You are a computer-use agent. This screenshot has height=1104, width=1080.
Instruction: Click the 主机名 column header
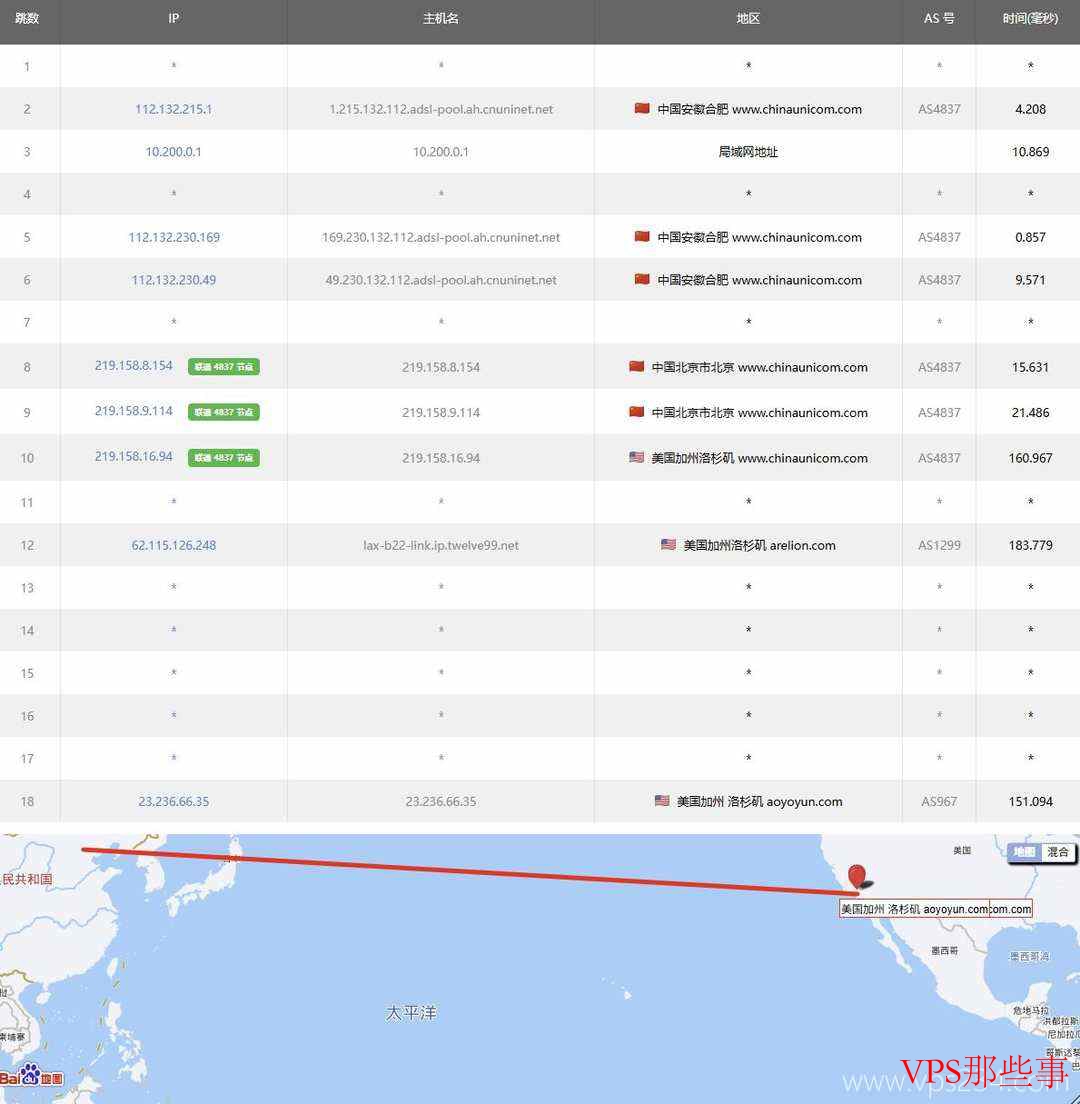(441, 18)
